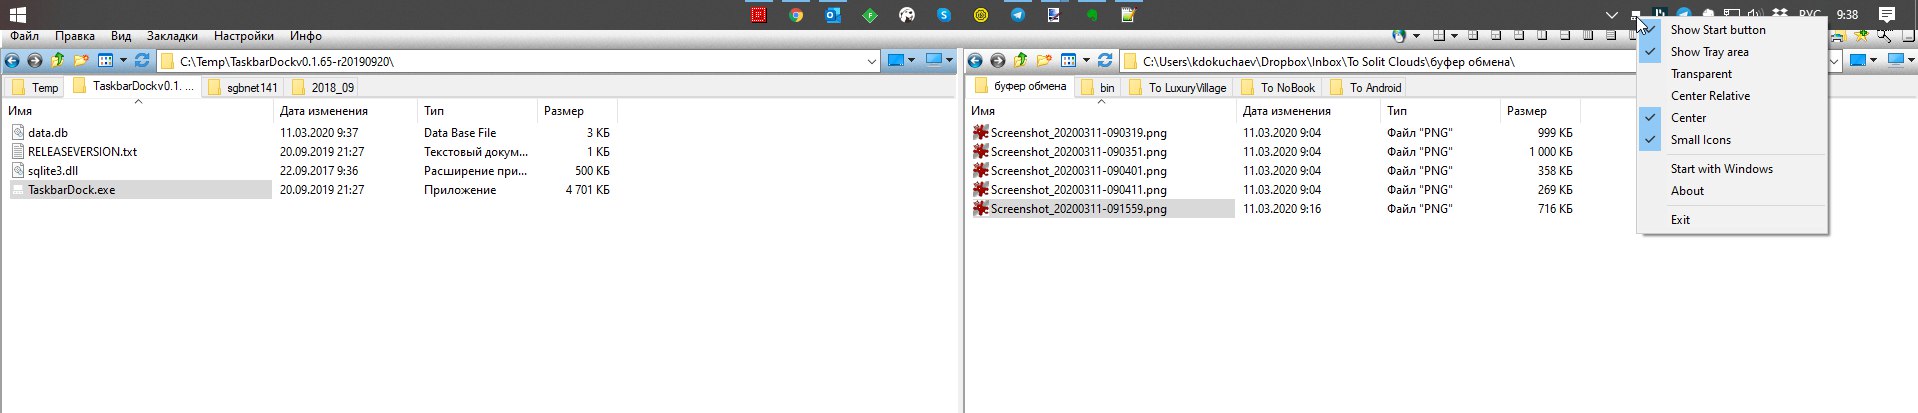Open Telegram from the taskbar
The image size is (1918, 413).
tap(1018, 15)
